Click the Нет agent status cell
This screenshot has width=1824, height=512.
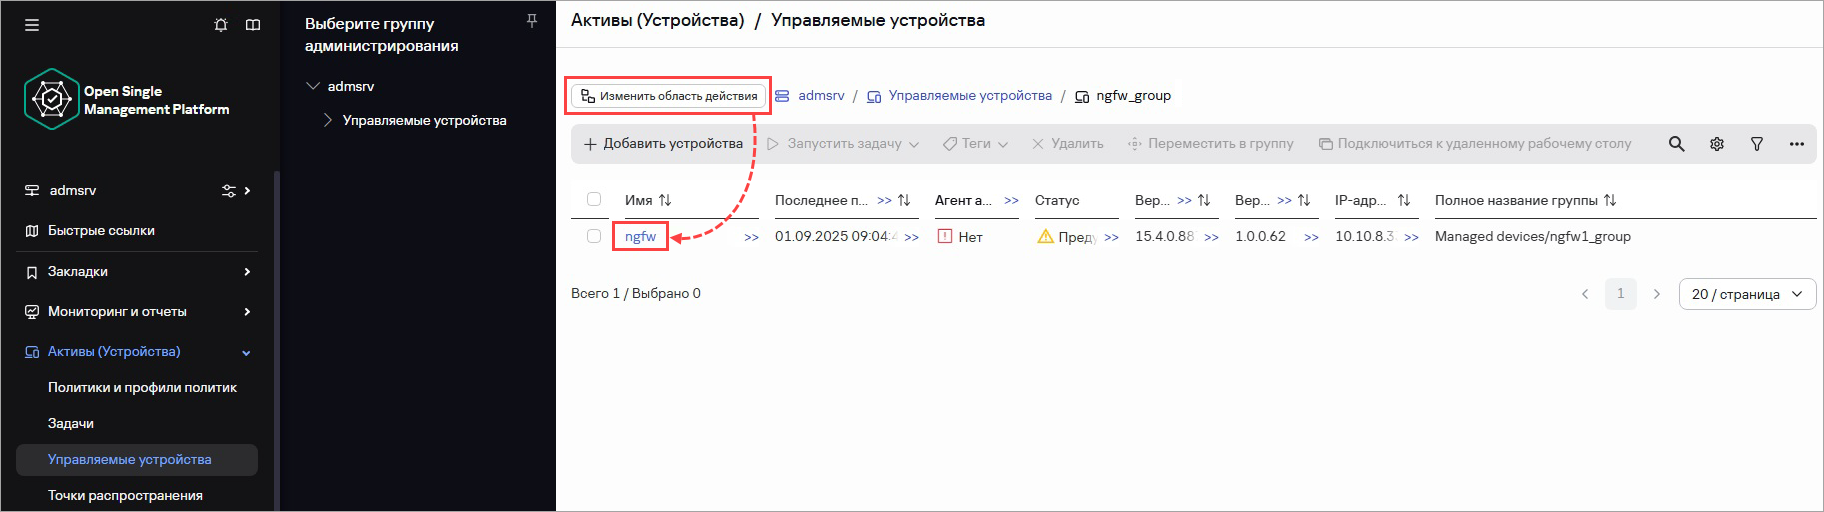click(960, 237)
